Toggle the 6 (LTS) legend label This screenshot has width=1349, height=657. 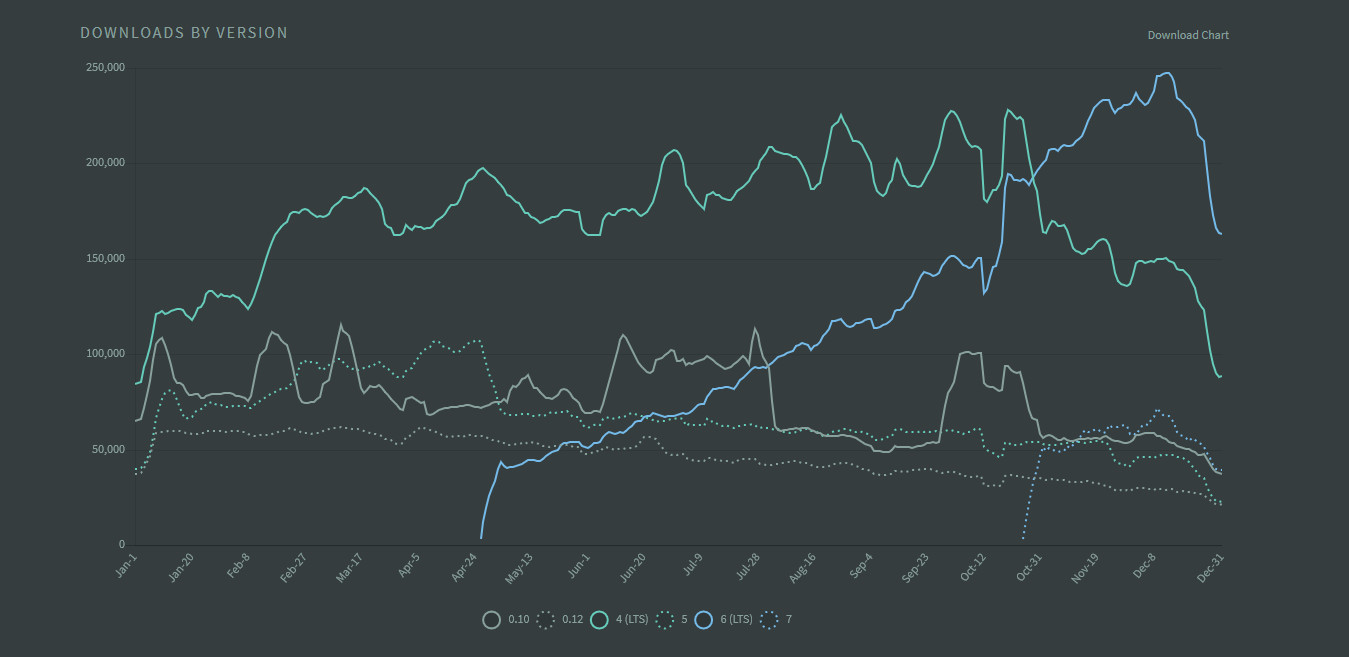click(734, 620)
